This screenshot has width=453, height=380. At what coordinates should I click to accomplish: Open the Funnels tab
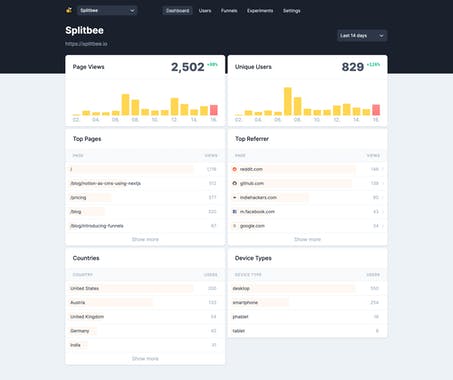coord(229,11)
